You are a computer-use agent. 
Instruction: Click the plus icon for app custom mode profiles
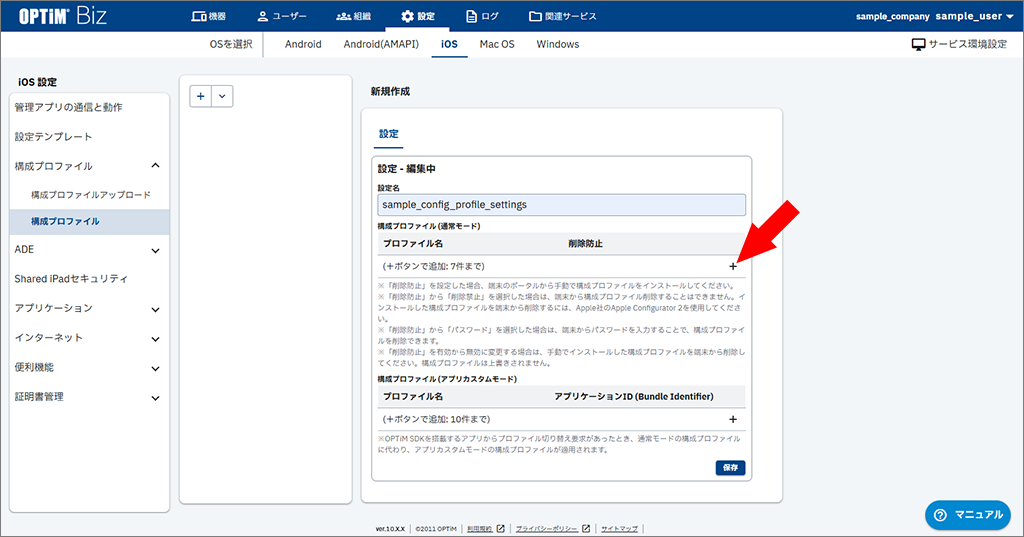coord(733,419)
